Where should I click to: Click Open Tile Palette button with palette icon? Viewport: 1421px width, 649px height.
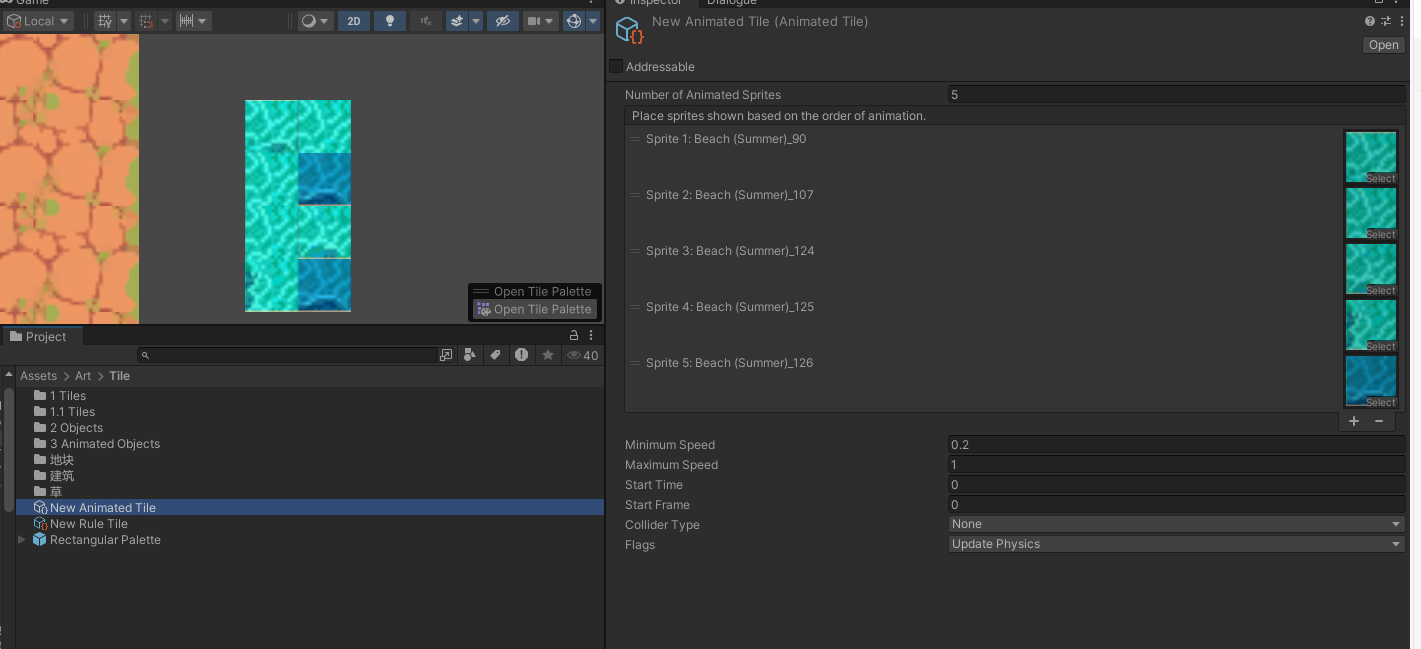[x=534, y=310]
